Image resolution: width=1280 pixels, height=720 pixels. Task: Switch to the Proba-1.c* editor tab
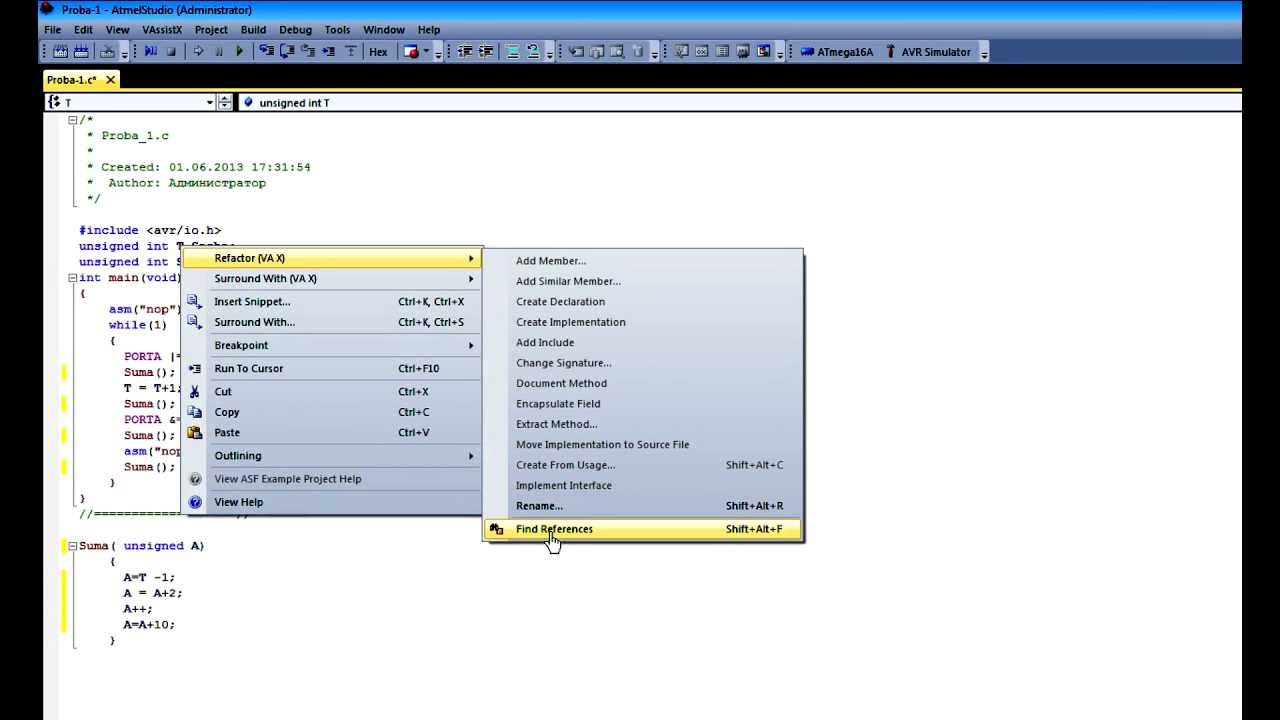pos(72,80)
